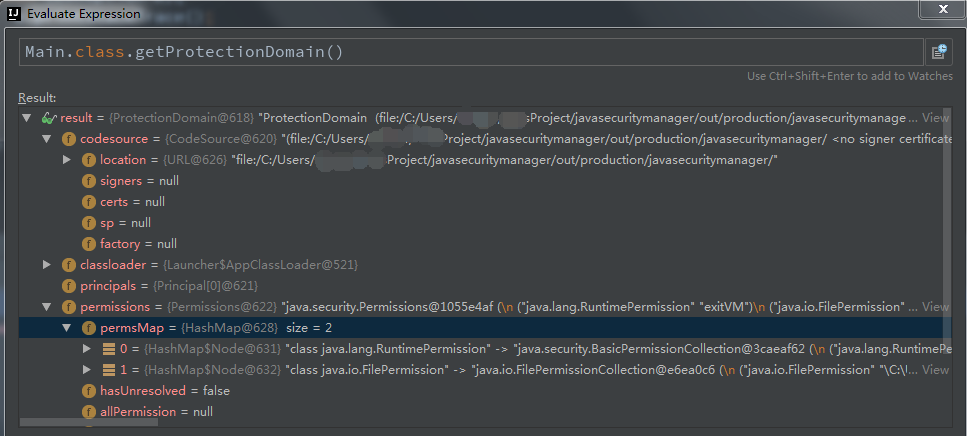
Task: Click the IntelliJ IJ logo in title bar
Action: [14, 13]
